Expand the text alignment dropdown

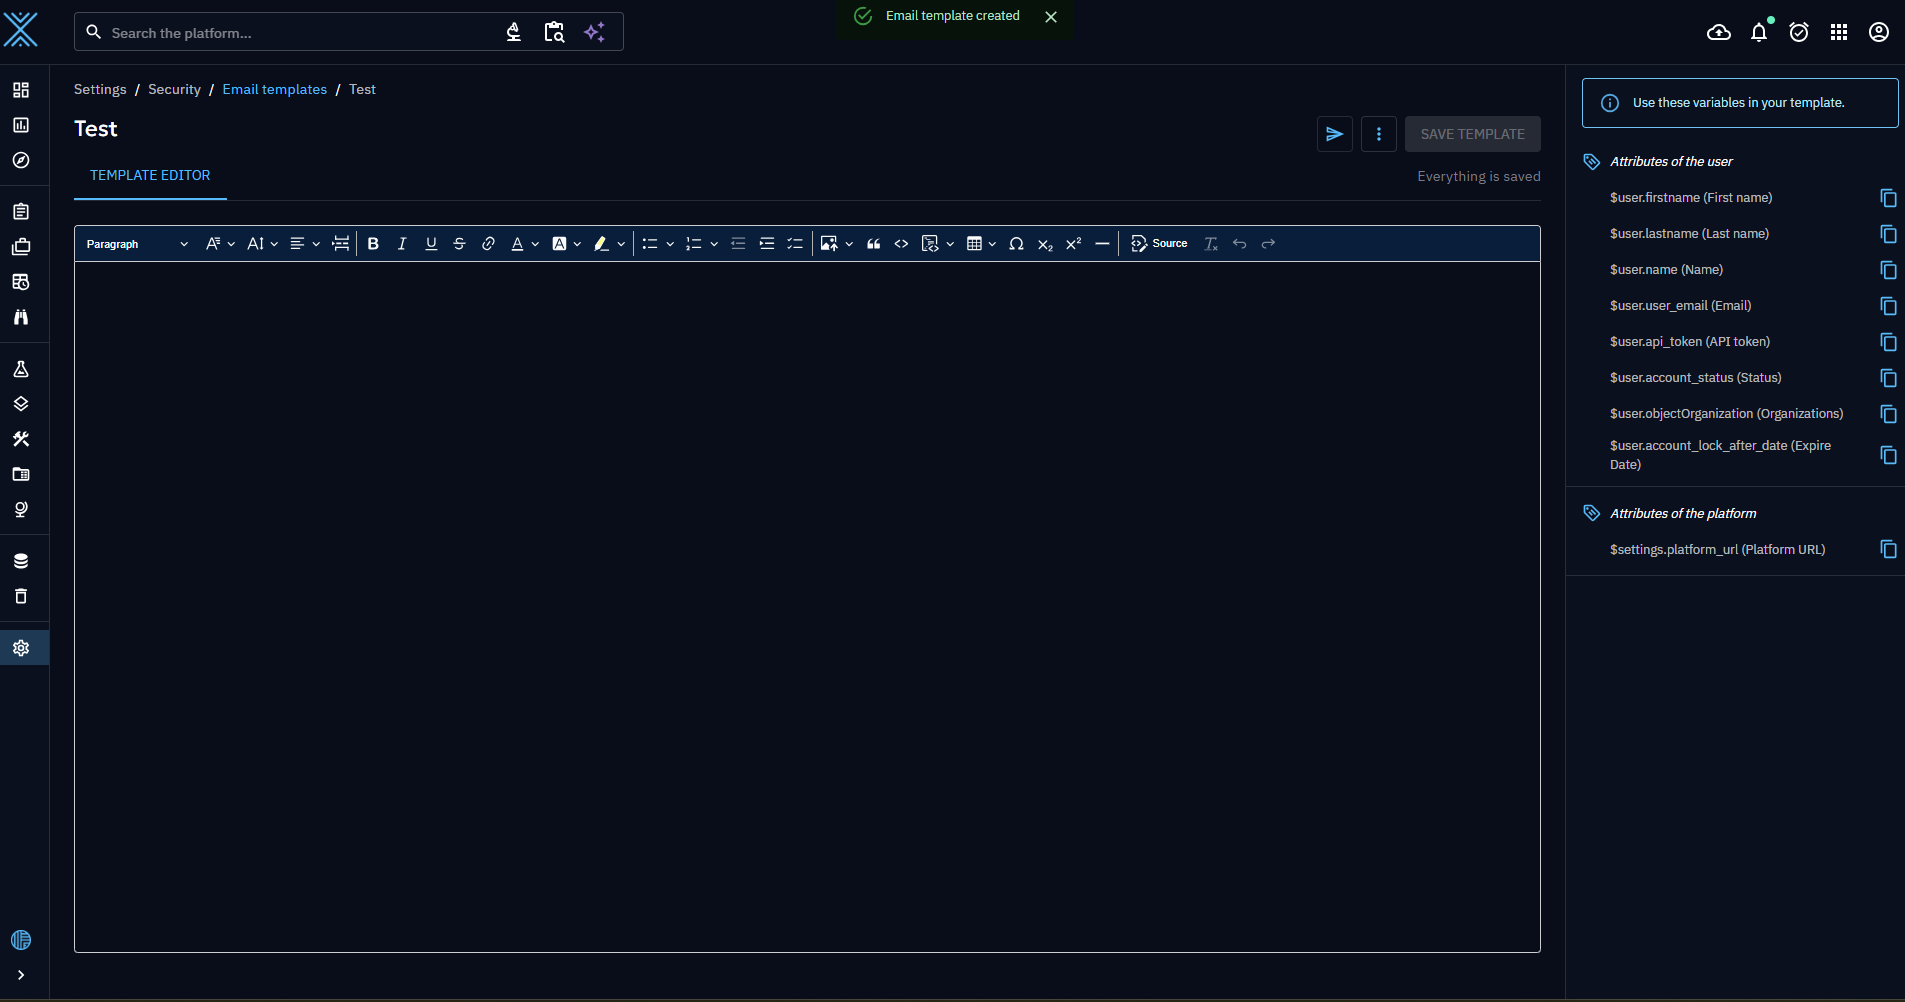tap(304, 244)
